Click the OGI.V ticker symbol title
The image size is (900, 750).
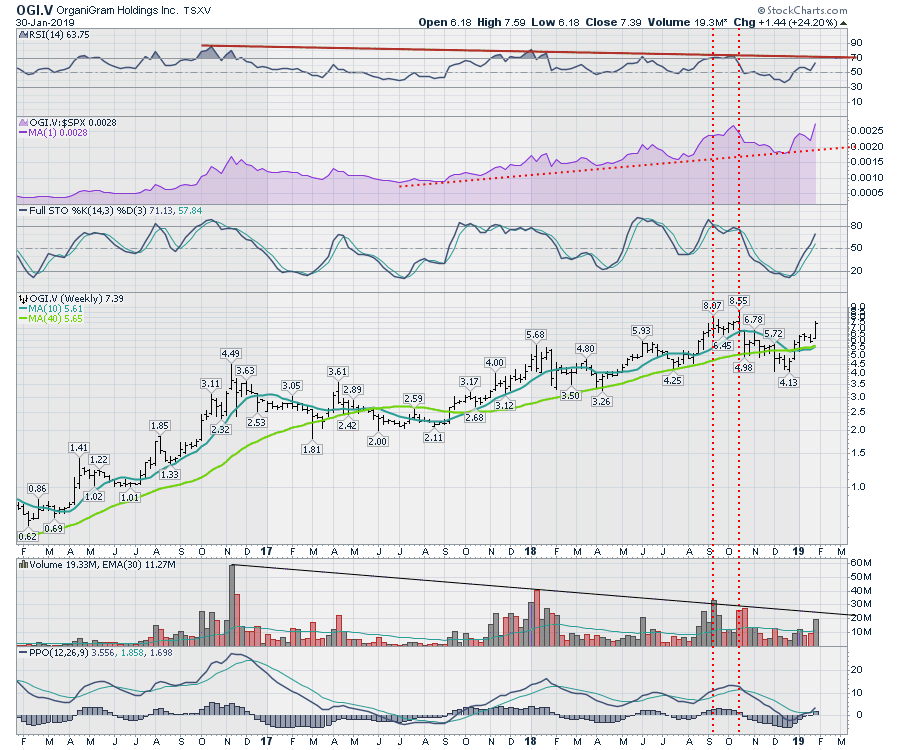click(35, 10)
